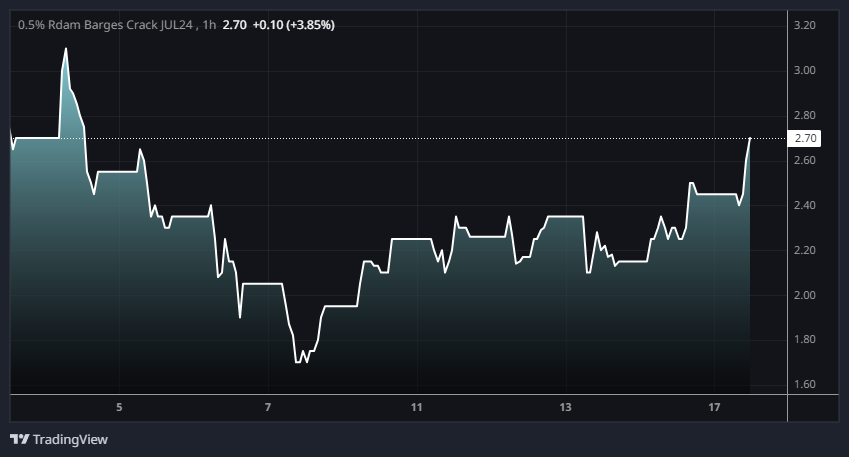Click the 1h interval label
The height and width of the screenshot is (457, 849).
tap(209, 24)
